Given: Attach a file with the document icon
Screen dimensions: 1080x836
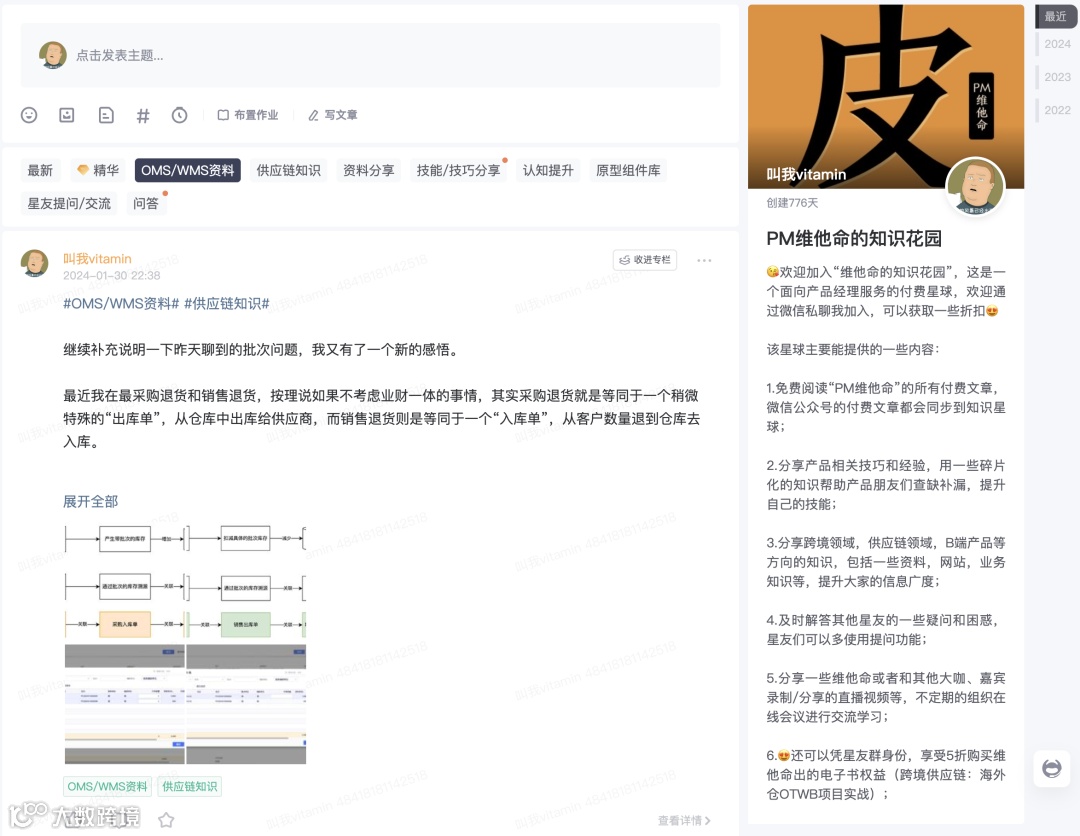Looking at the screenshot, I should pyautogui.click(x=105, y=115).
